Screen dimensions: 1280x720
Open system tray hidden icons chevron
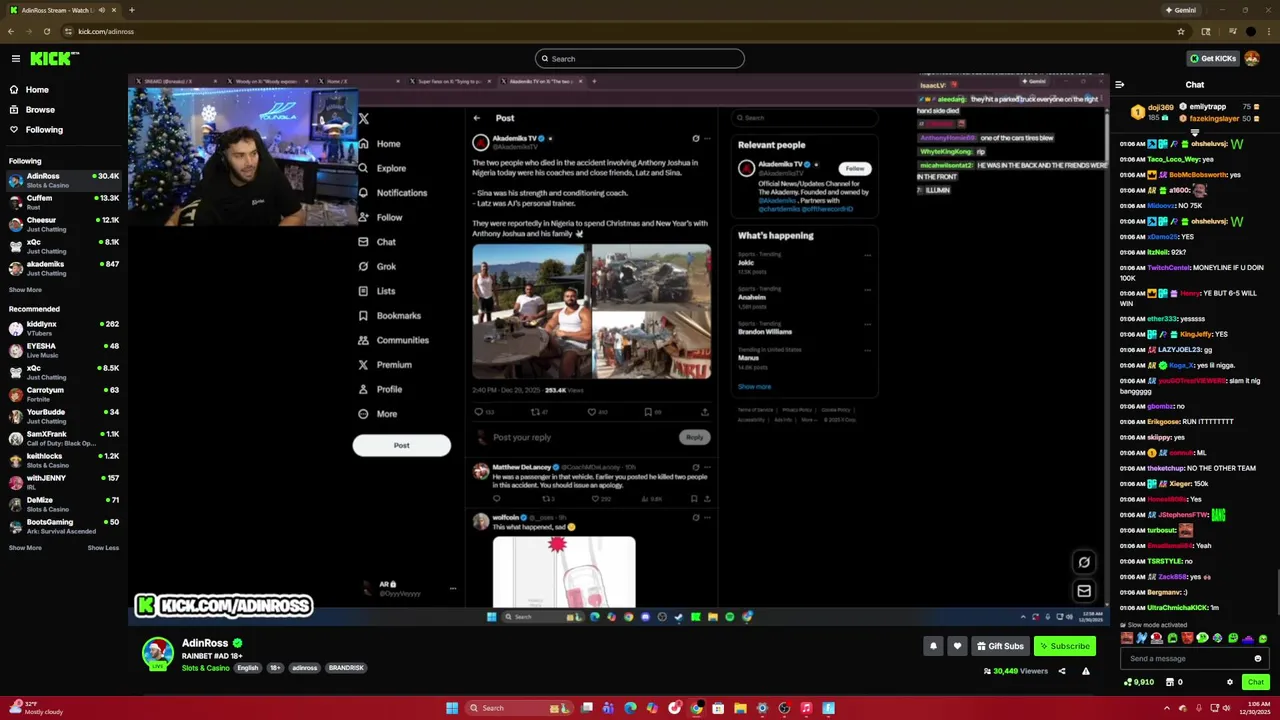coord(1166,708)
